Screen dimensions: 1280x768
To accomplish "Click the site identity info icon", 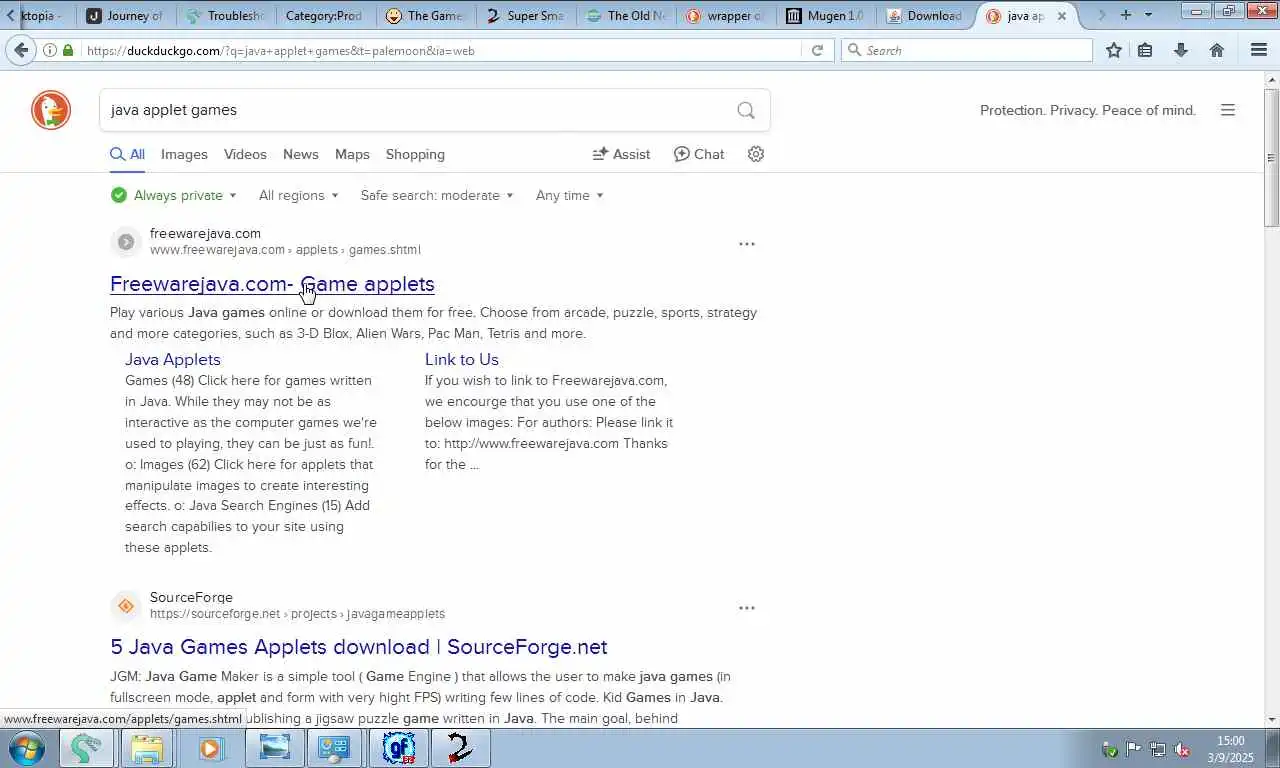I will point(49,50).
